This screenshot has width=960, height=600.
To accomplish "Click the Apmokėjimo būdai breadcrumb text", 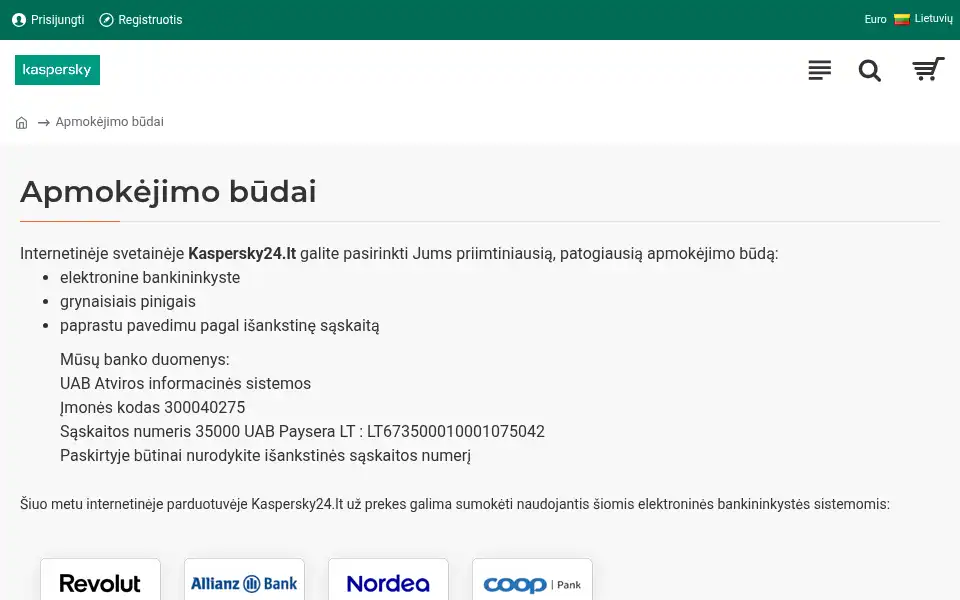I will pos(110,122).
